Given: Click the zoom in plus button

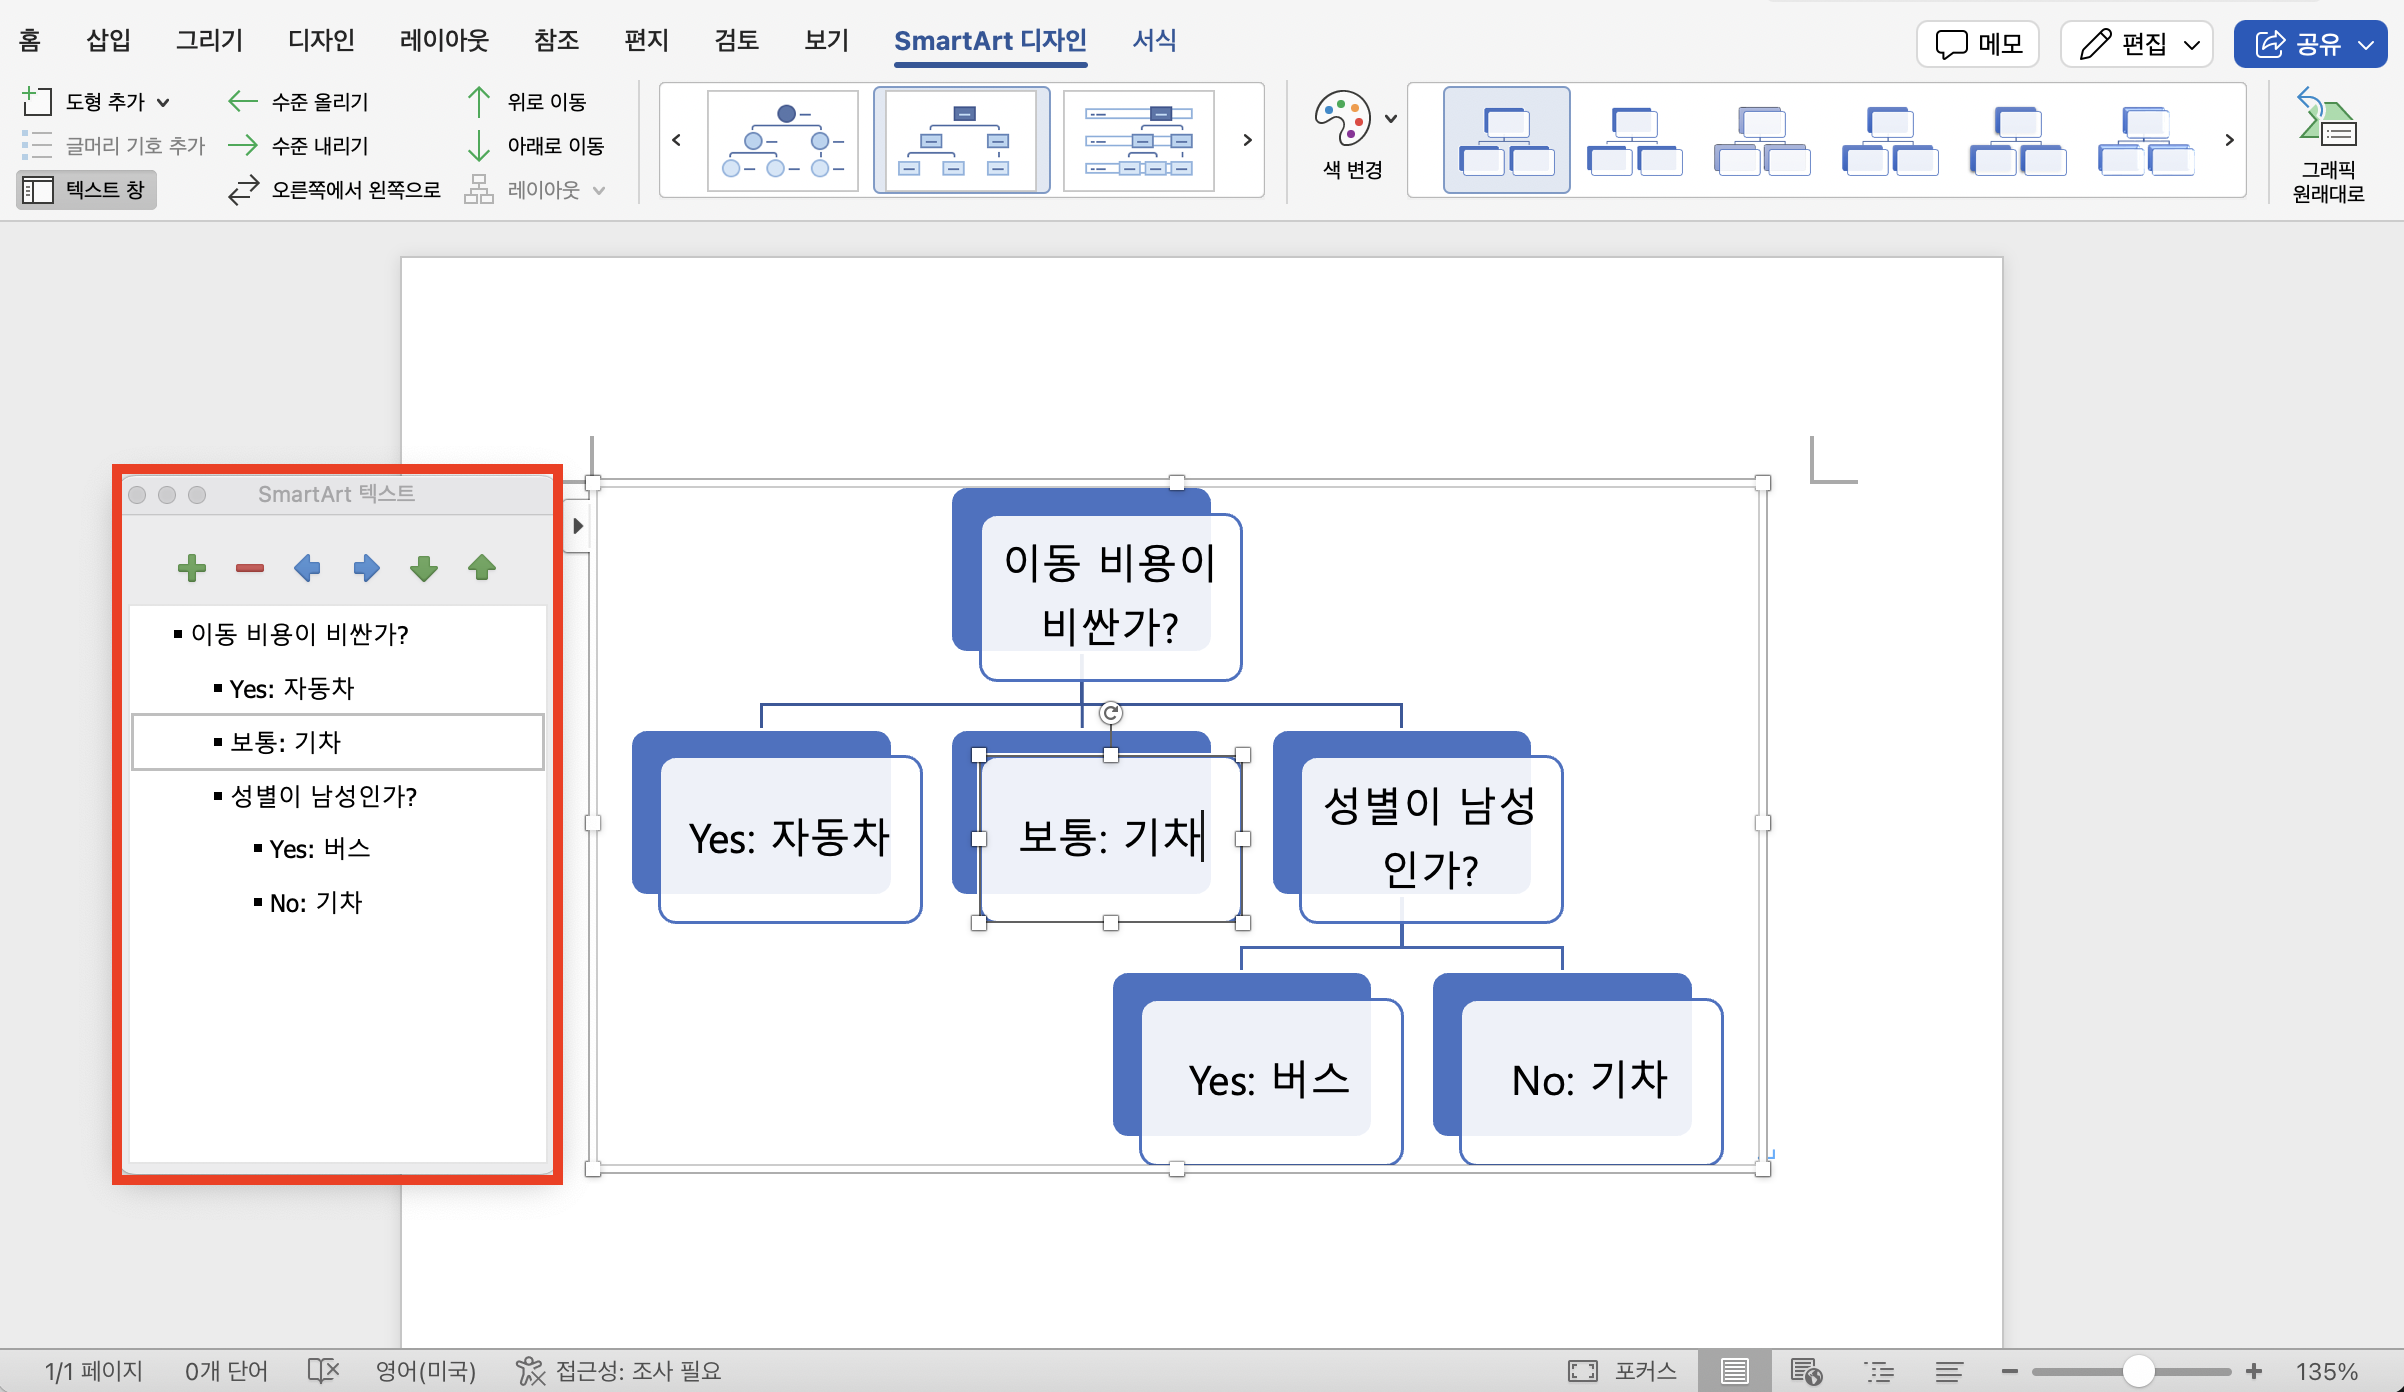Looking at the screenshot, I should click(x=2253, y=1371).
